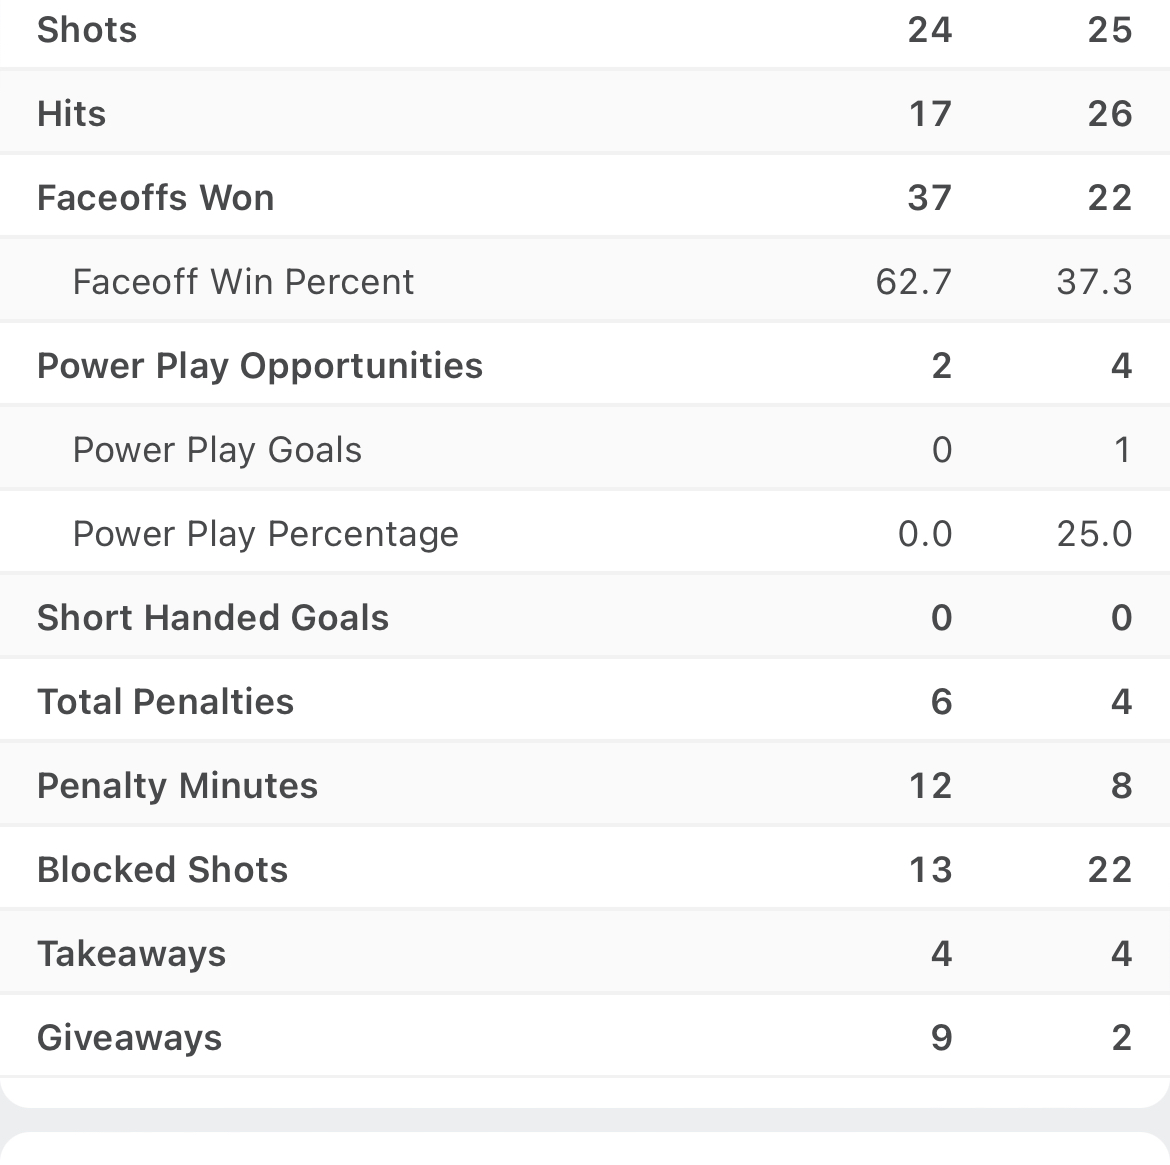Screen dimensions: 1170x1165
Task: Select the Giveaways row
Action: pyautogui.click(x=585, y=1037)
